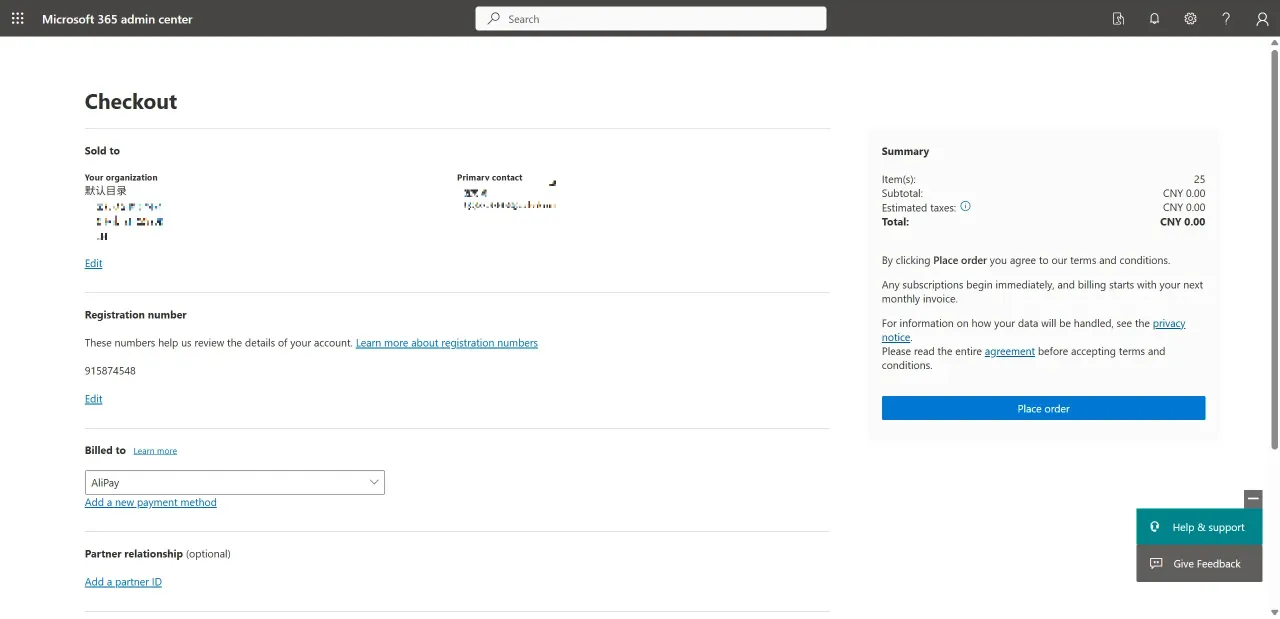Open the notifications bell
The width and height of the screenshot is (1280, 619).
pyautogui.click(x=1154, y=19)
